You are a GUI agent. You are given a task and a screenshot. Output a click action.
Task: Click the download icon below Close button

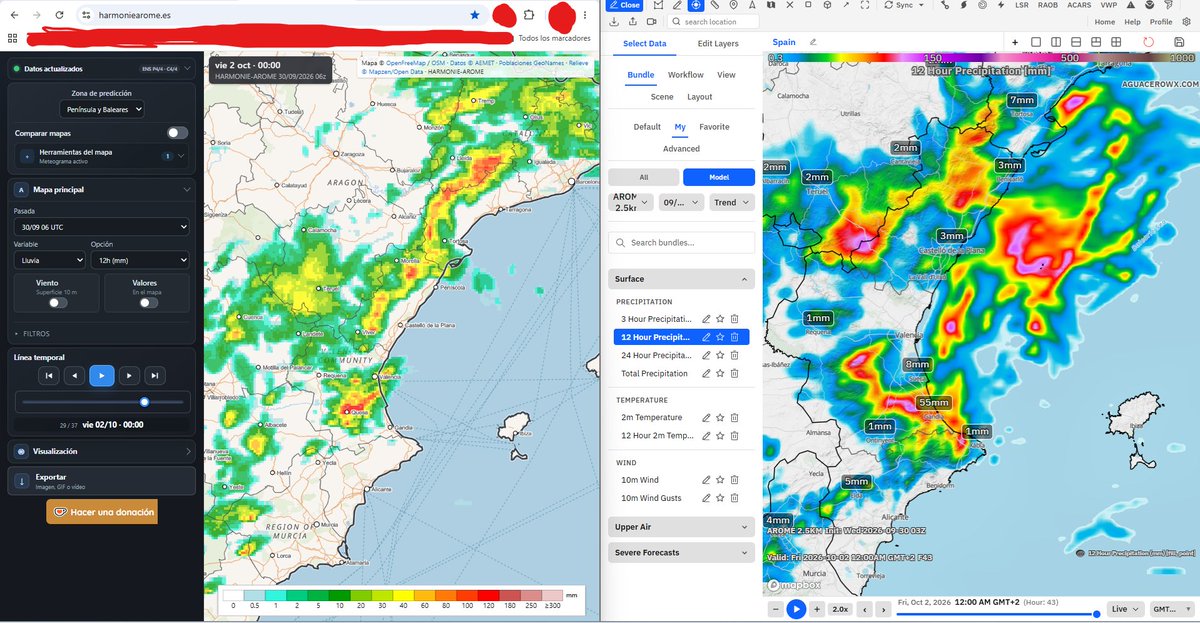point(614,22)
